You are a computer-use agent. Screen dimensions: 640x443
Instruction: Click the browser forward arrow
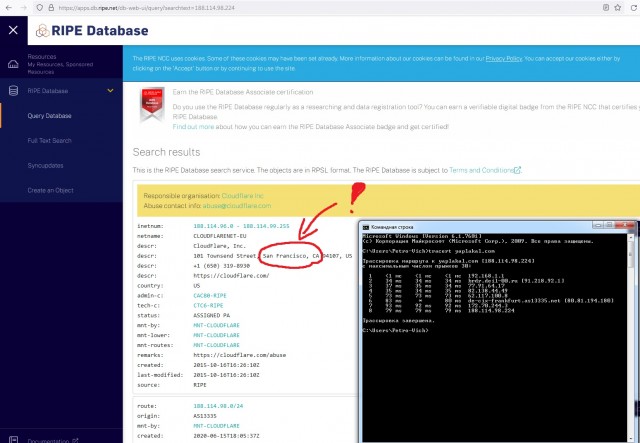coord(23,7)
